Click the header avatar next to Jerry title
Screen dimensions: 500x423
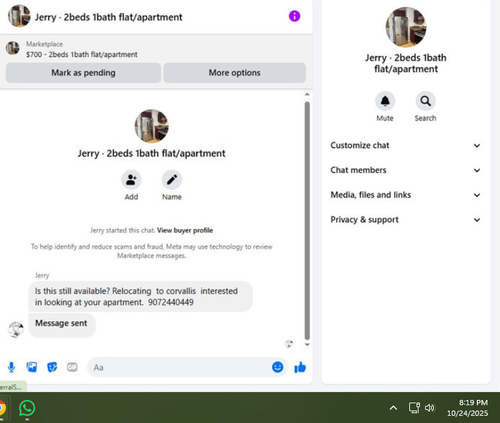19,16
